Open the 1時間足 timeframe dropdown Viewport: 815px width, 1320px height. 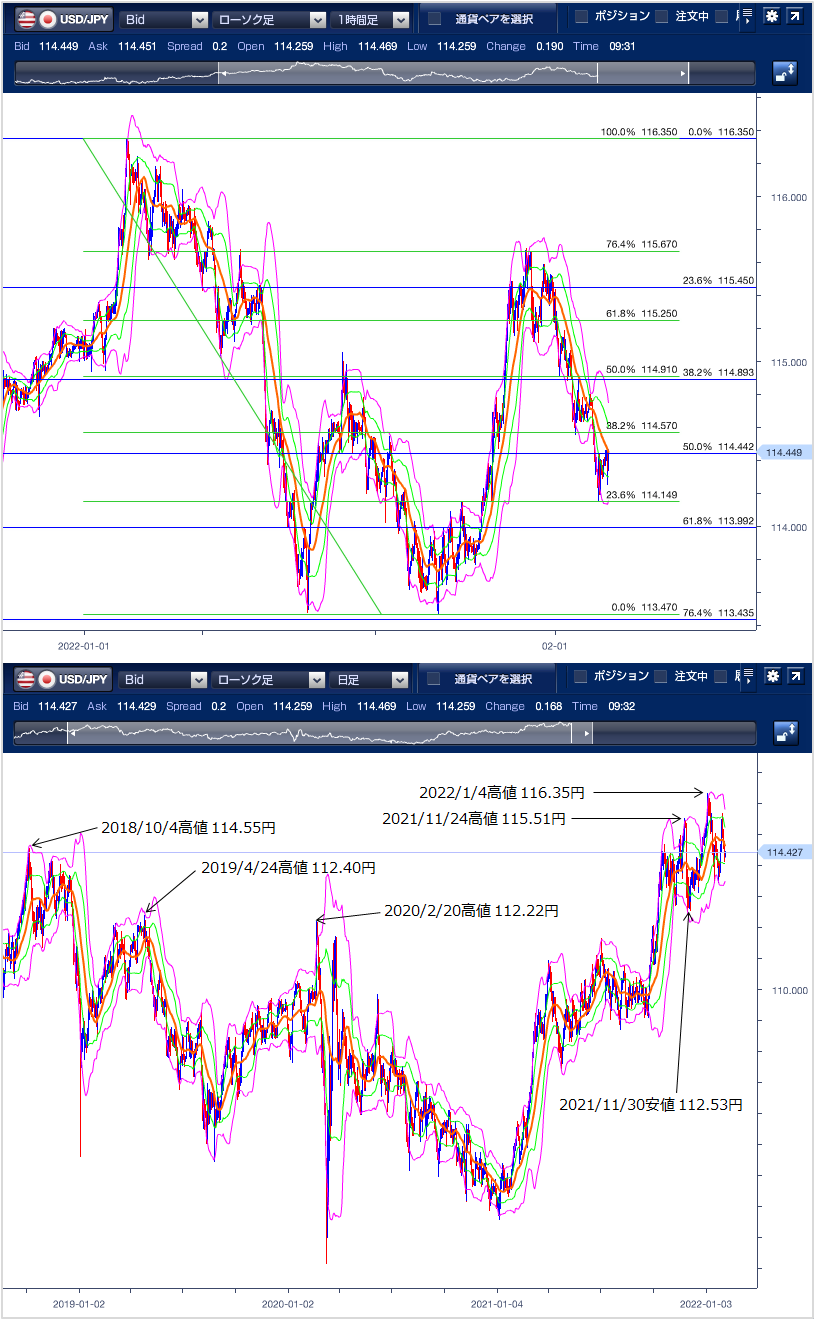[x=370, y=19]
